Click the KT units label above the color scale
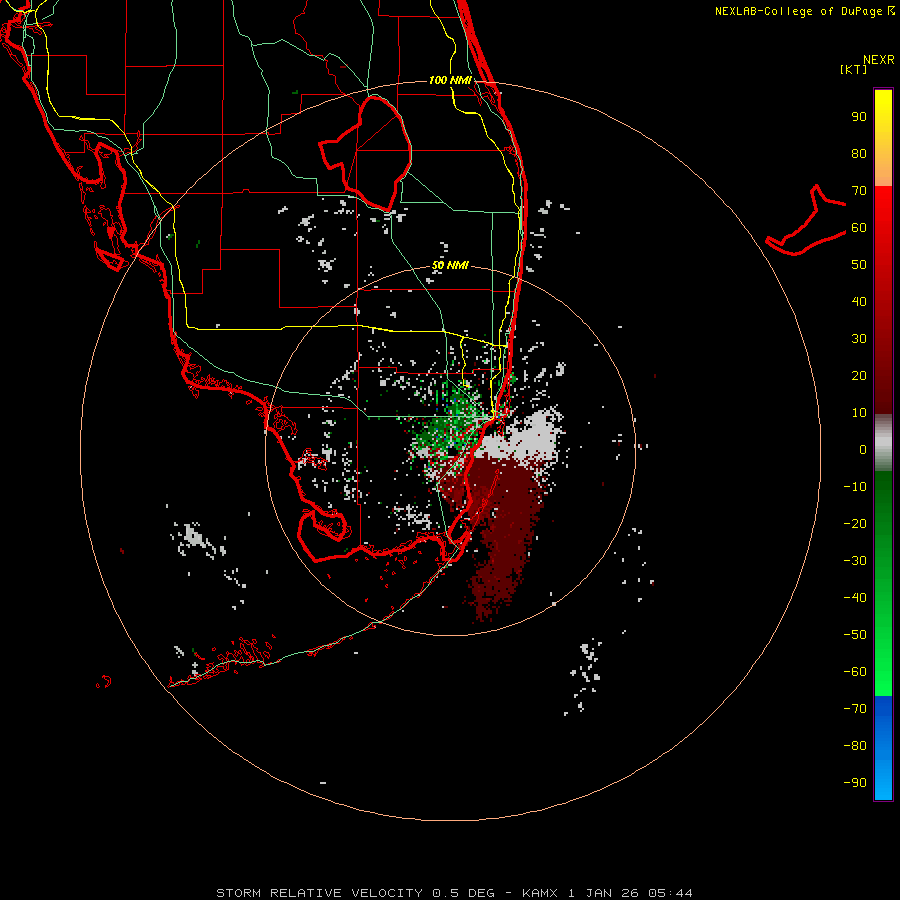 [853, 69]
